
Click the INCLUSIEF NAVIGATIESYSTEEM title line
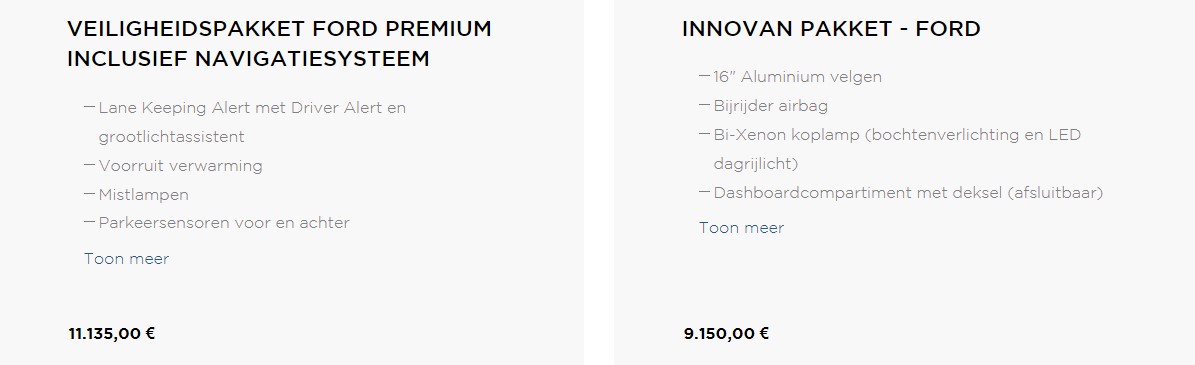[x=248, y=59]
